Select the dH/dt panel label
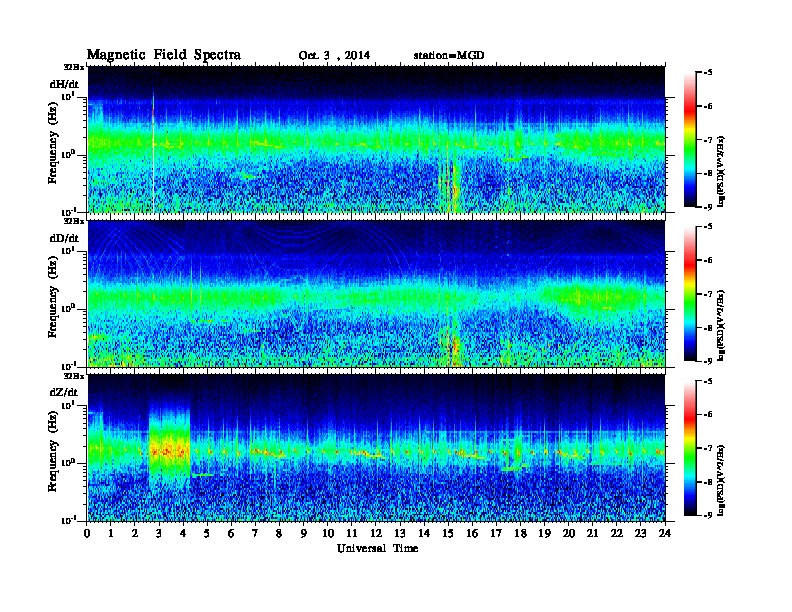Screen dimensions: 792x612 point(64,84)
